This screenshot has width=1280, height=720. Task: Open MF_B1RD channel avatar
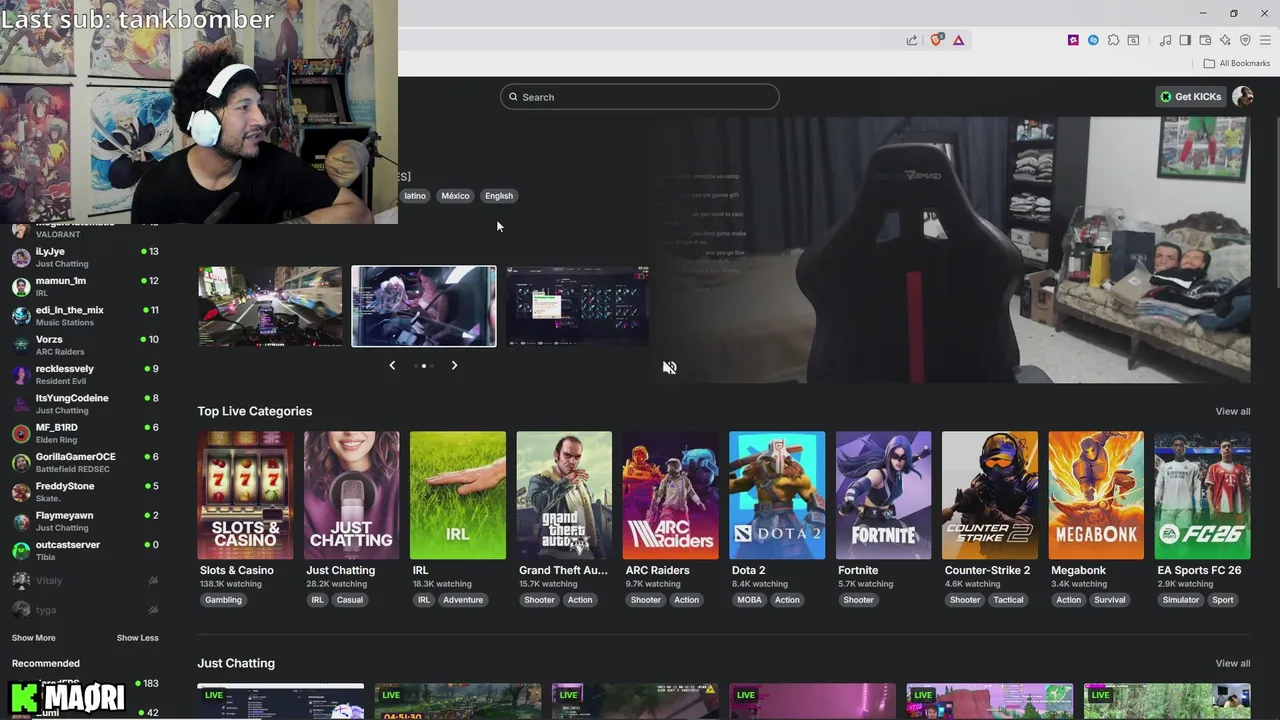coord(21,433)
